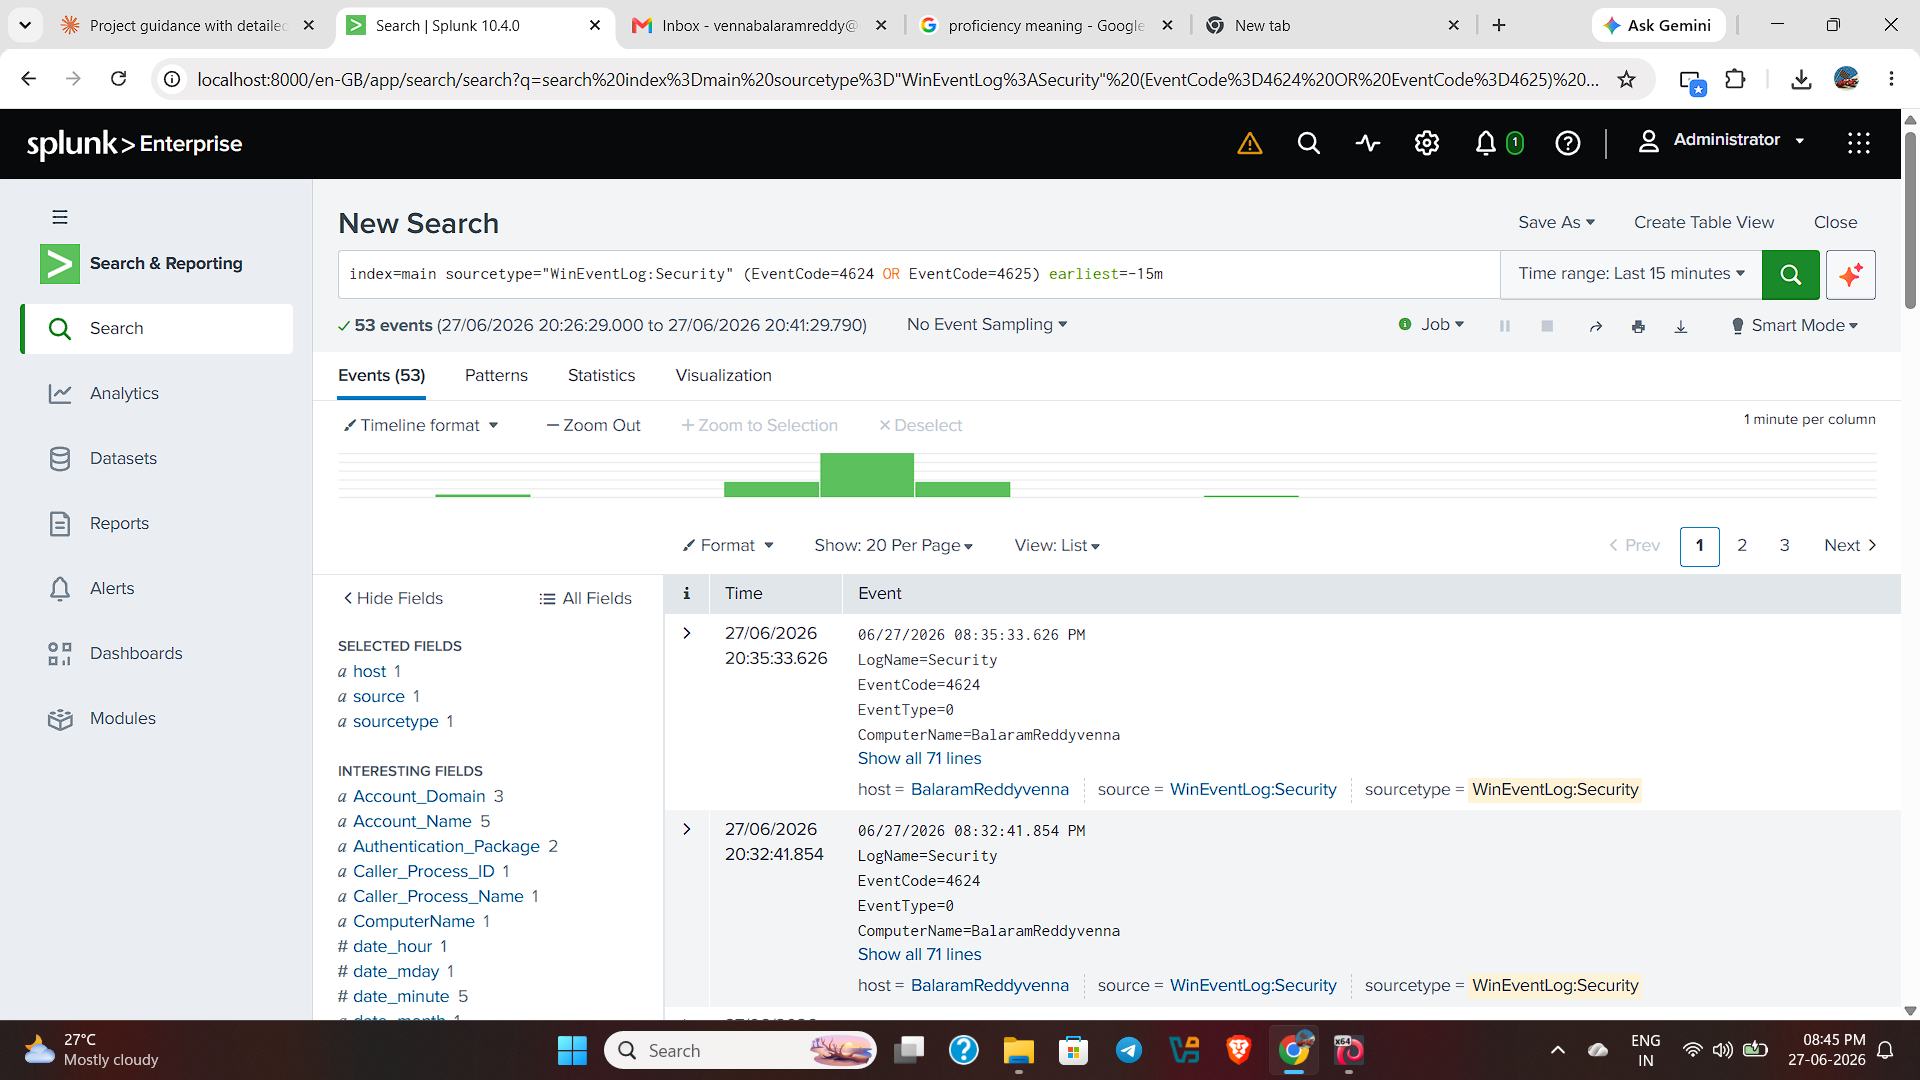Viewport: 1920px width, 1080px height.
Task: Select the Events (53) tab
Action: (x=382, y=375)
